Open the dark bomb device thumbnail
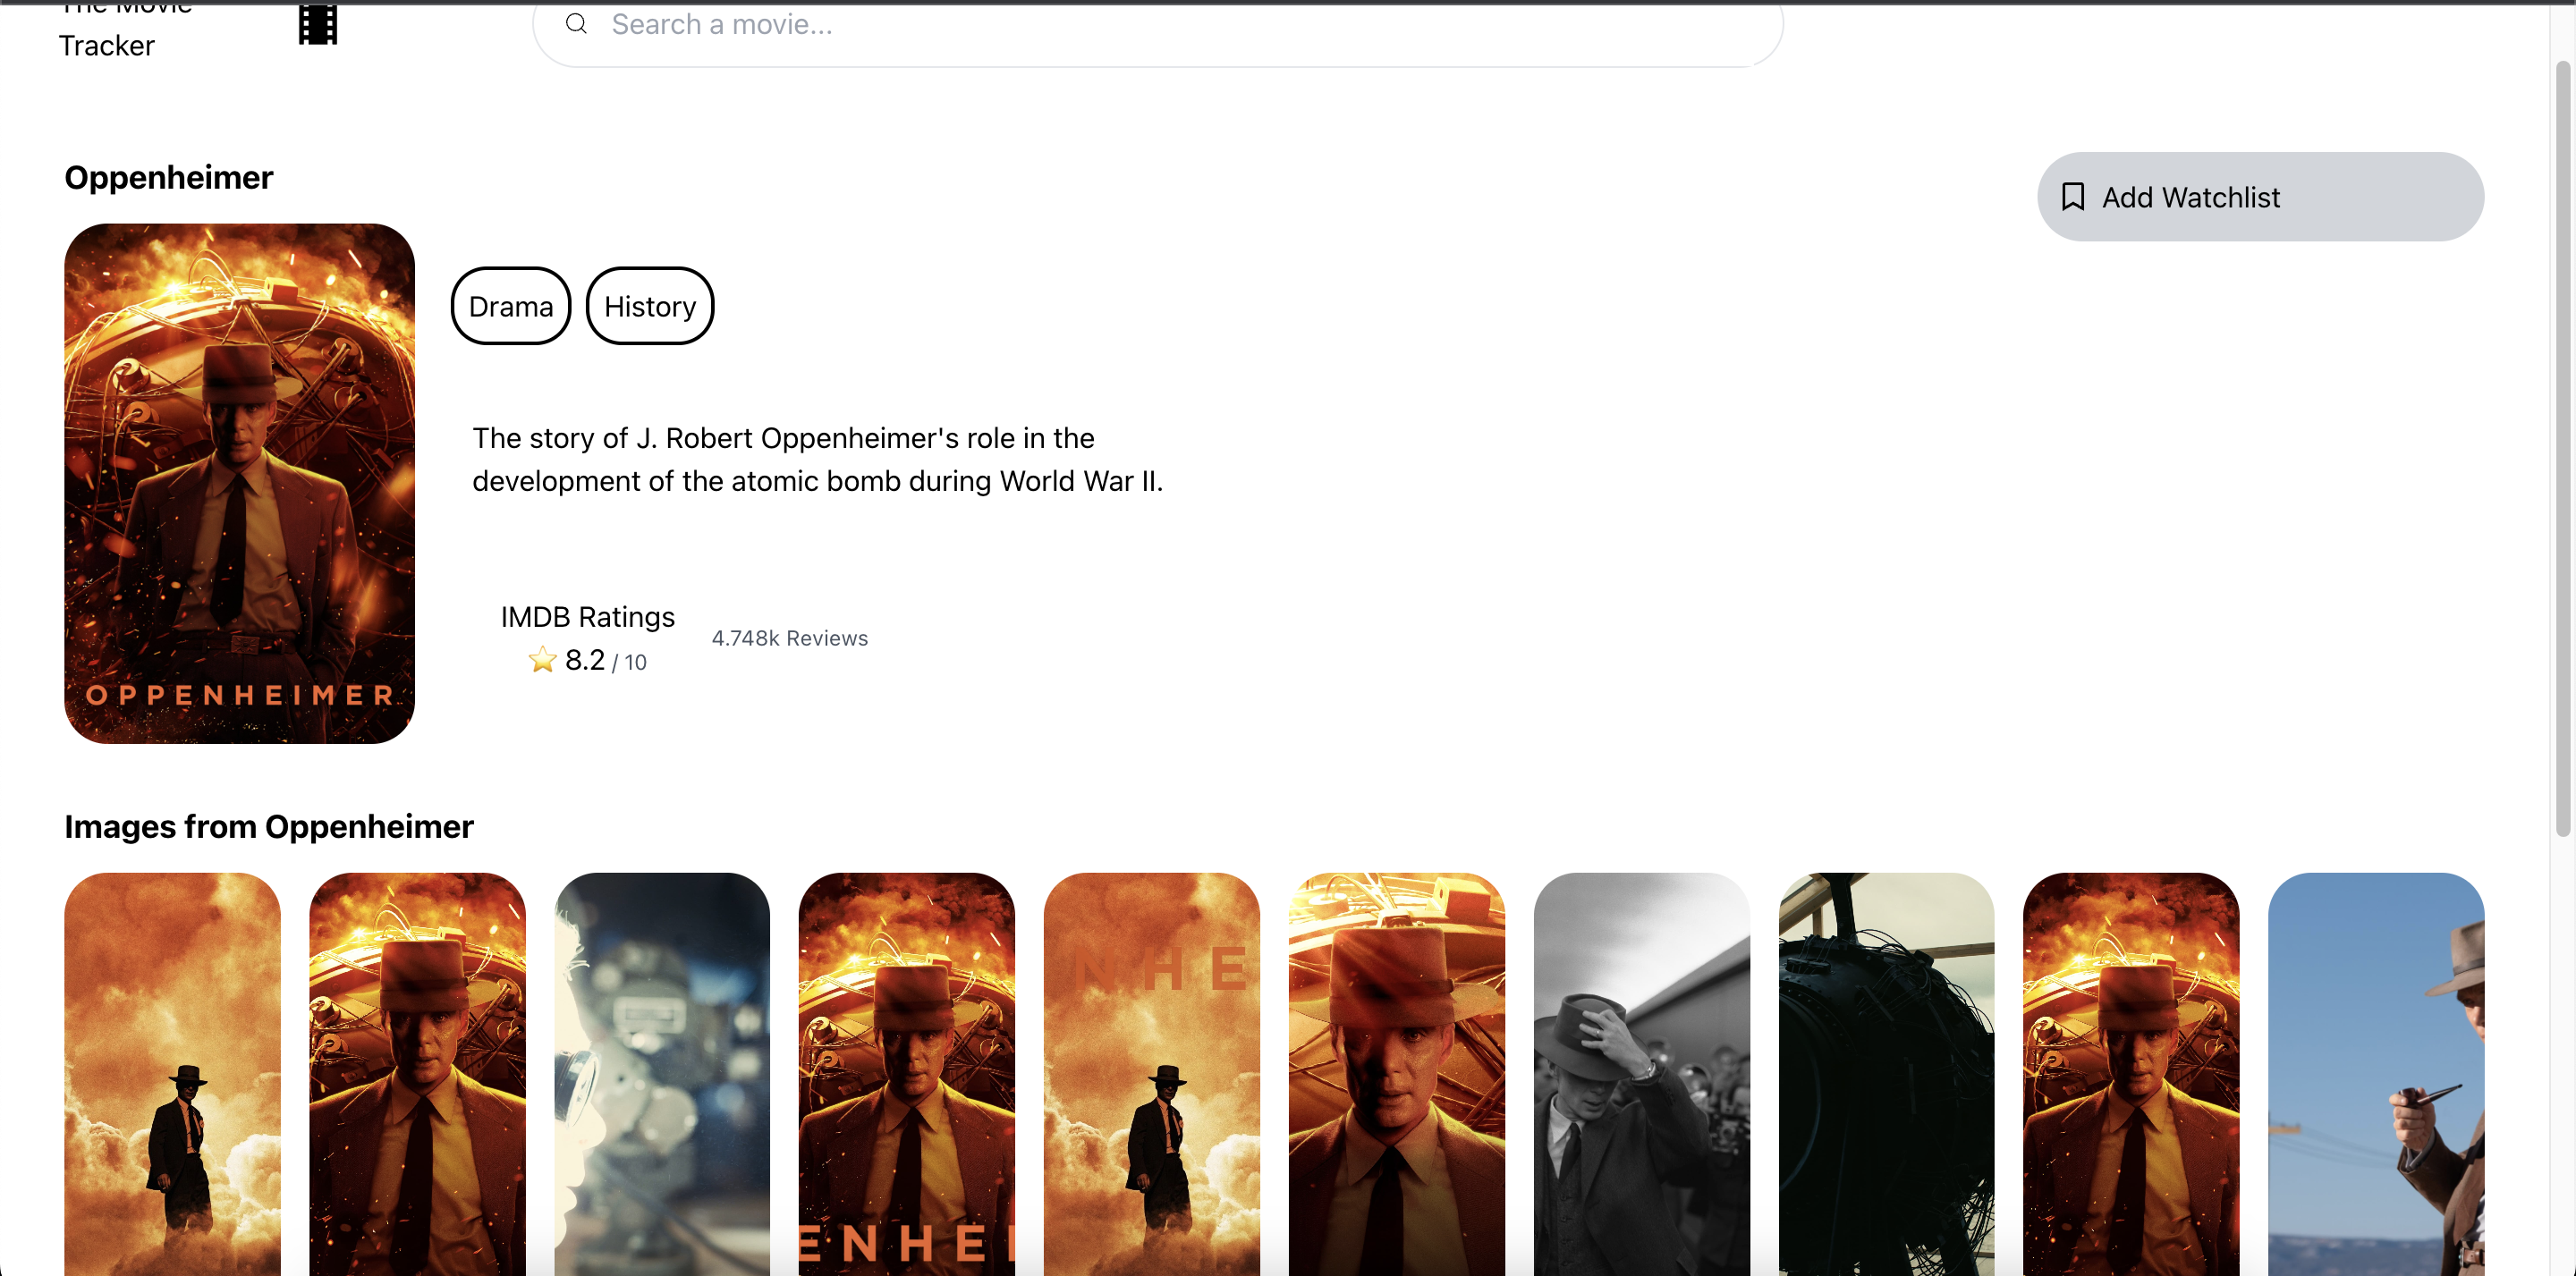Screen dimensions: 2576x1276 (1886, 1073)
